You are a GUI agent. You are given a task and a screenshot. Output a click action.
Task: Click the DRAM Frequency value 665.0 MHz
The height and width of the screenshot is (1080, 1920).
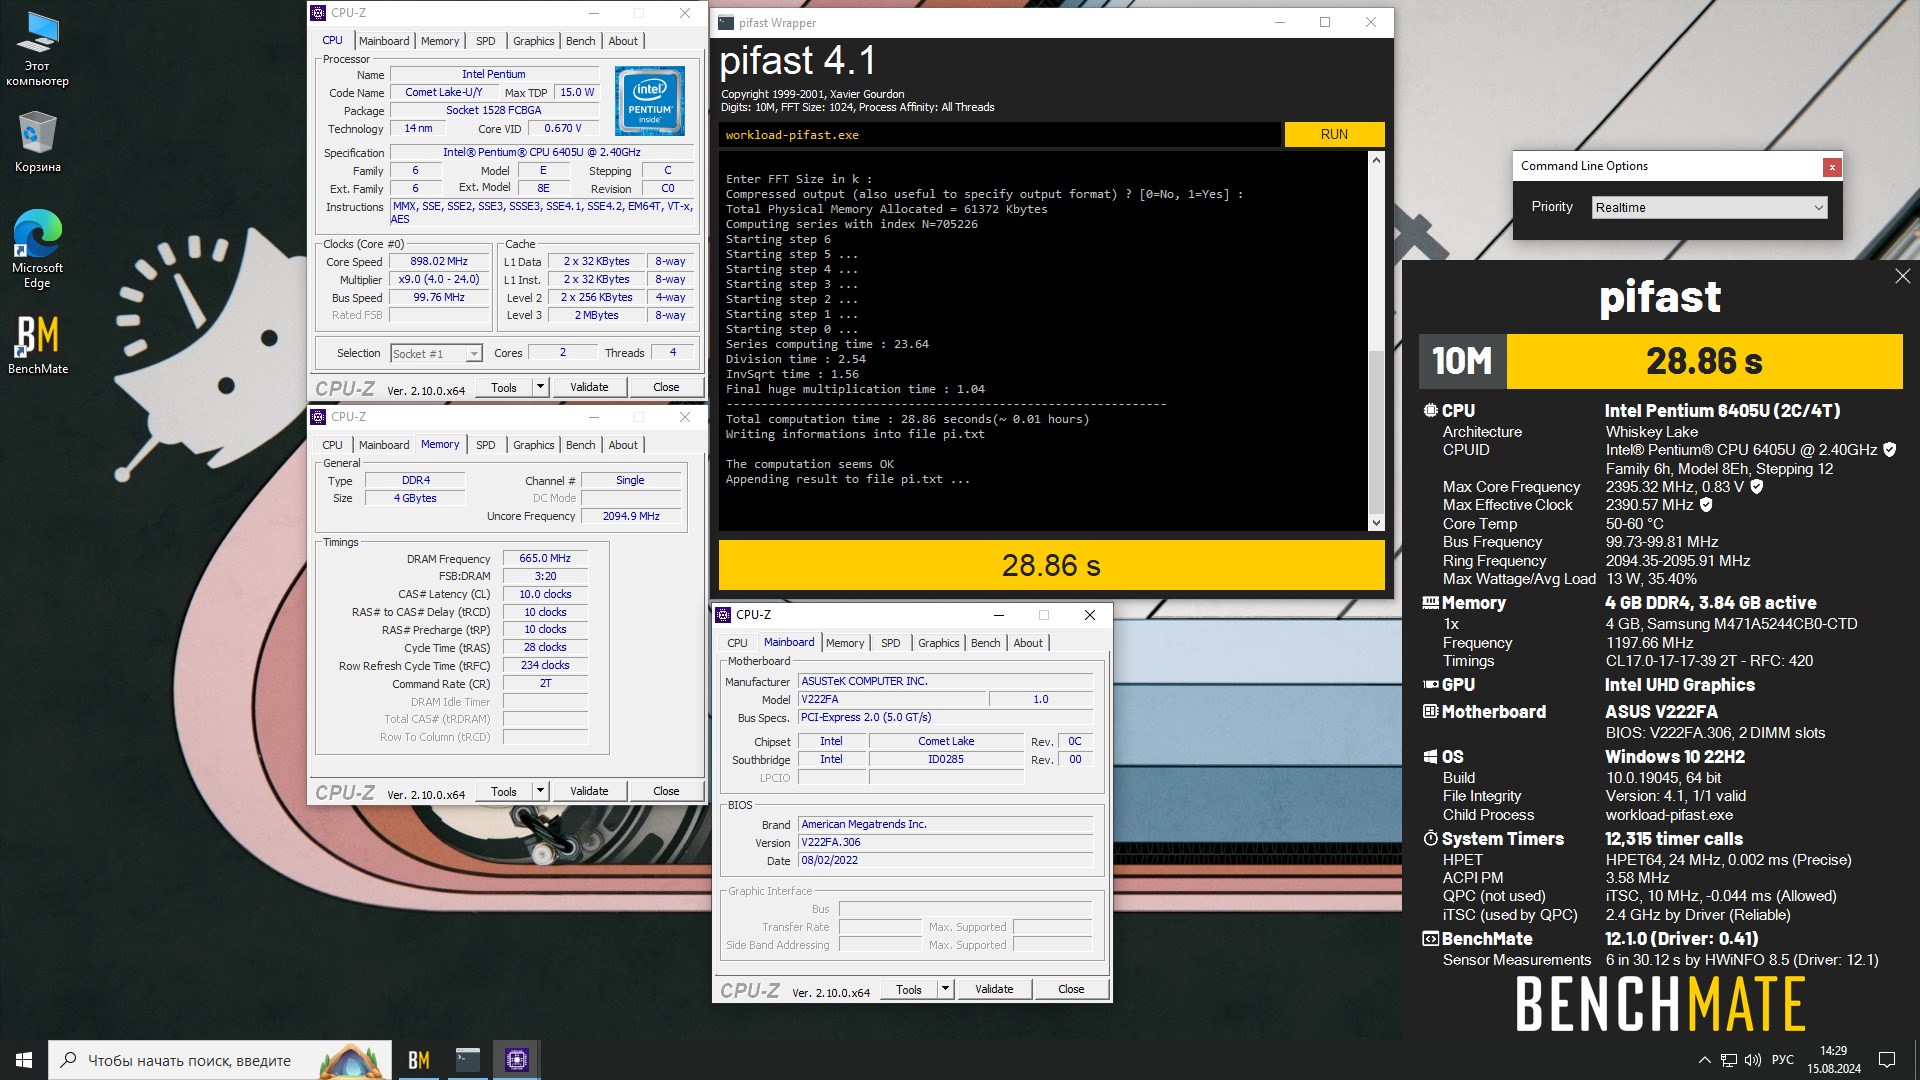pyautogui.click(x=545, y=559)
